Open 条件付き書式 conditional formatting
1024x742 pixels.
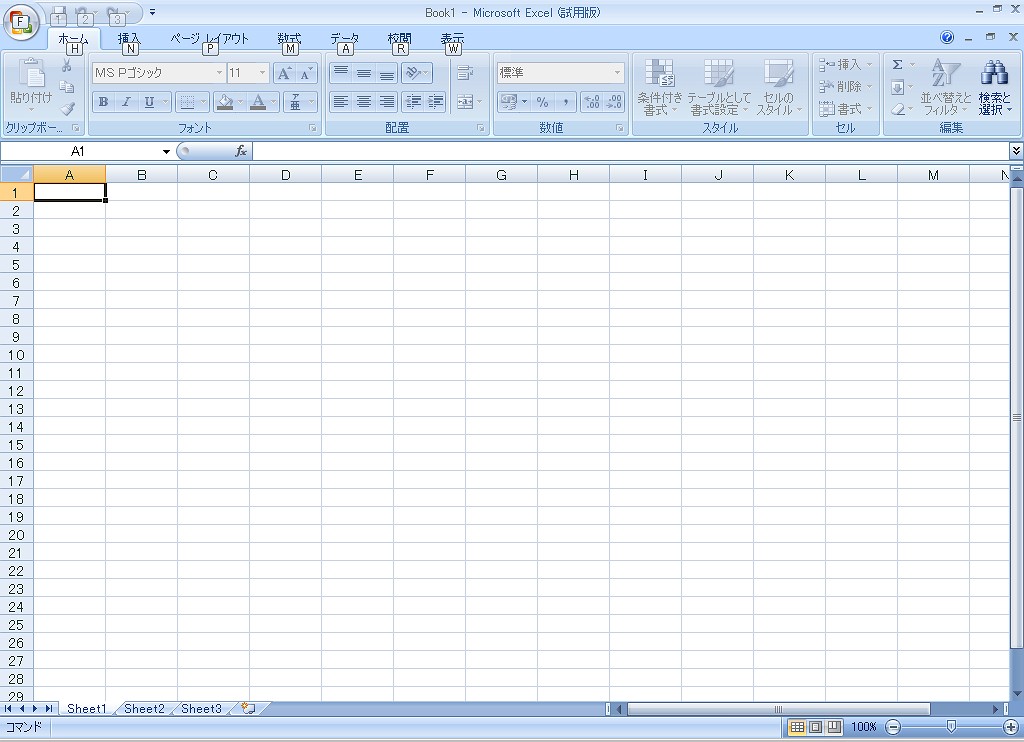pos(660,88)
